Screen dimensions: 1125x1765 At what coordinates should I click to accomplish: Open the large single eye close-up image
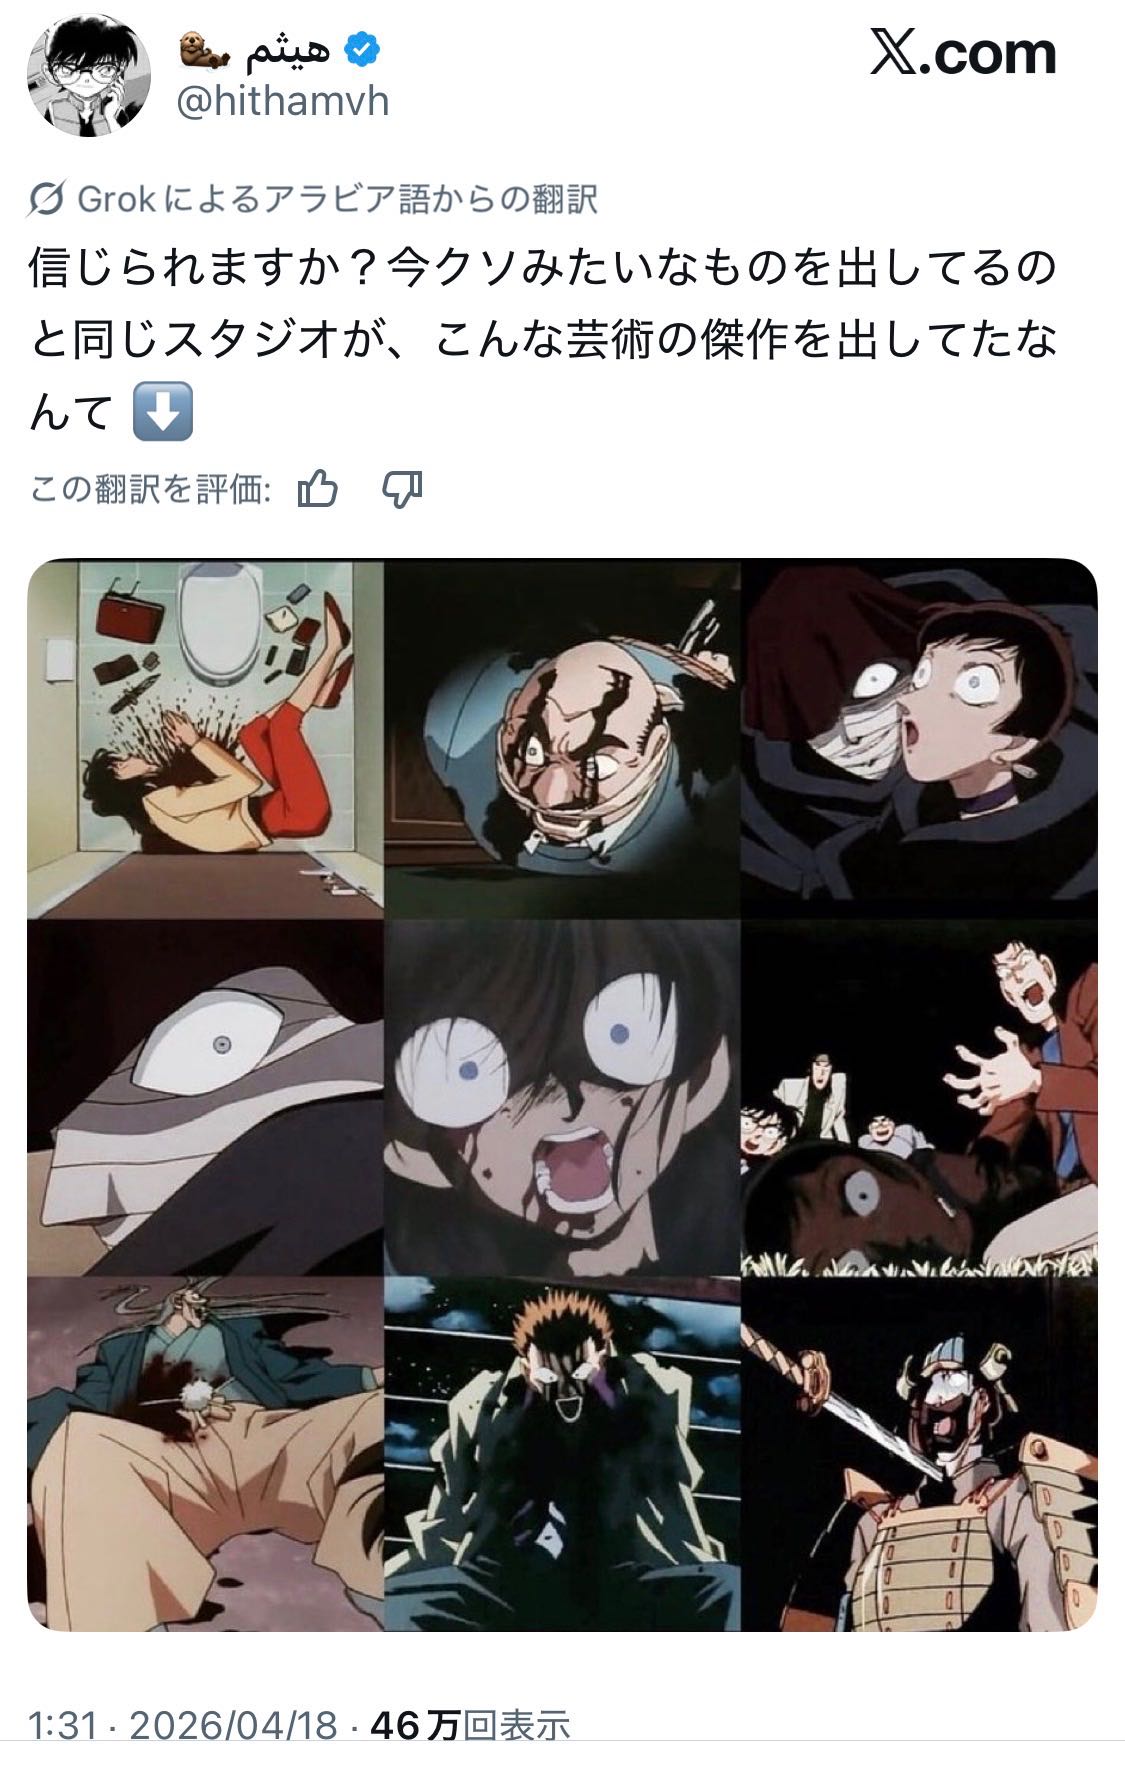[205, 1097]
